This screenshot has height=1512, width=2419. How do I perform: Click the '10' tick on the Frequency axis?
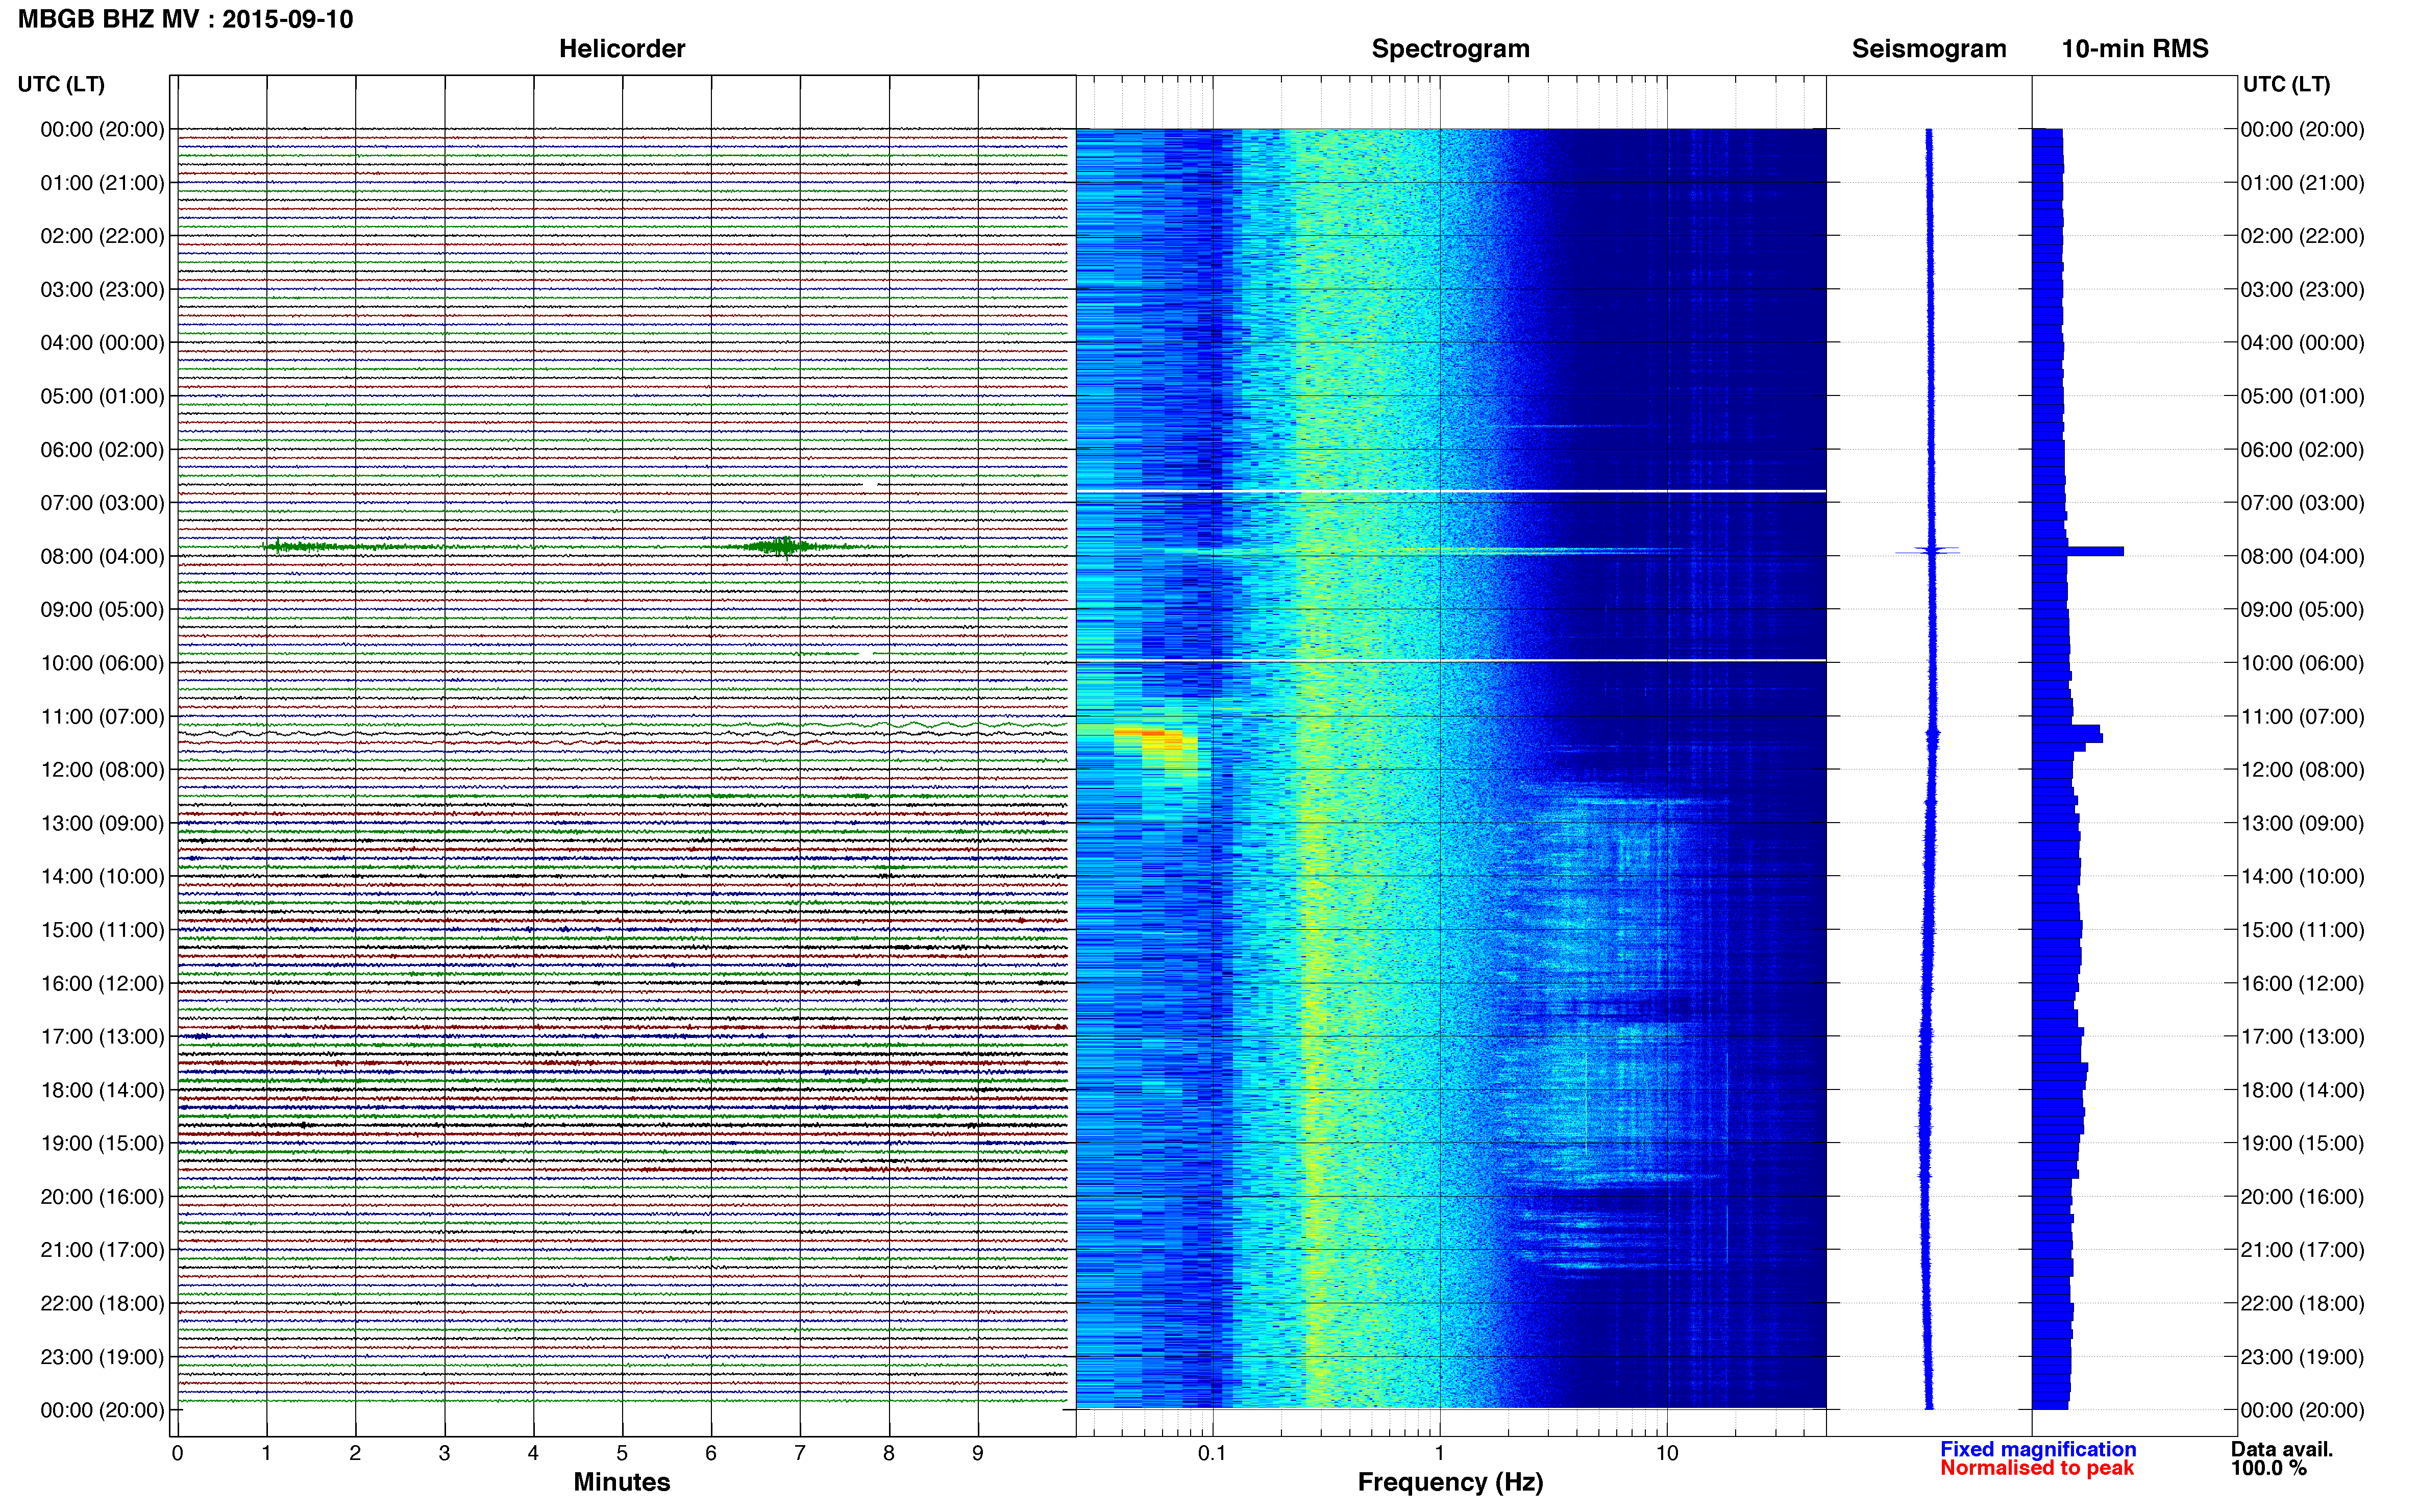(1667, 1453)
